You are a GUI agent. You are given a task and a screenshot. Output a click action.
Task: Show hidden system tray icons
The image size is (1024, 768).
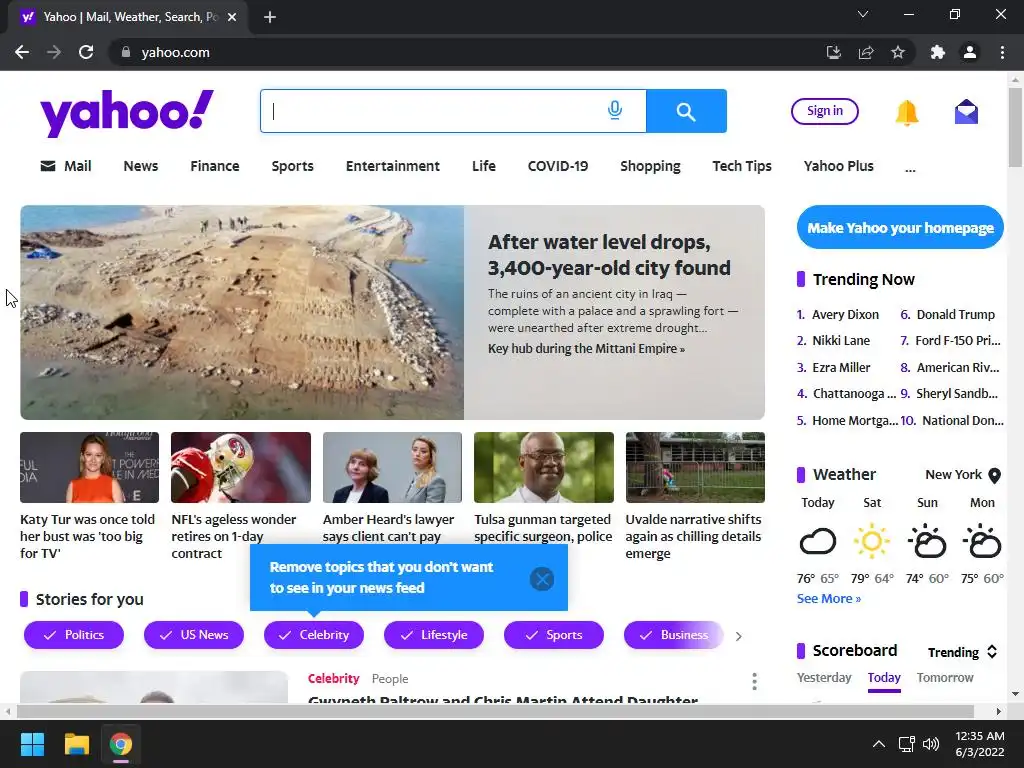pyautogui.click(x=879, y=744)
